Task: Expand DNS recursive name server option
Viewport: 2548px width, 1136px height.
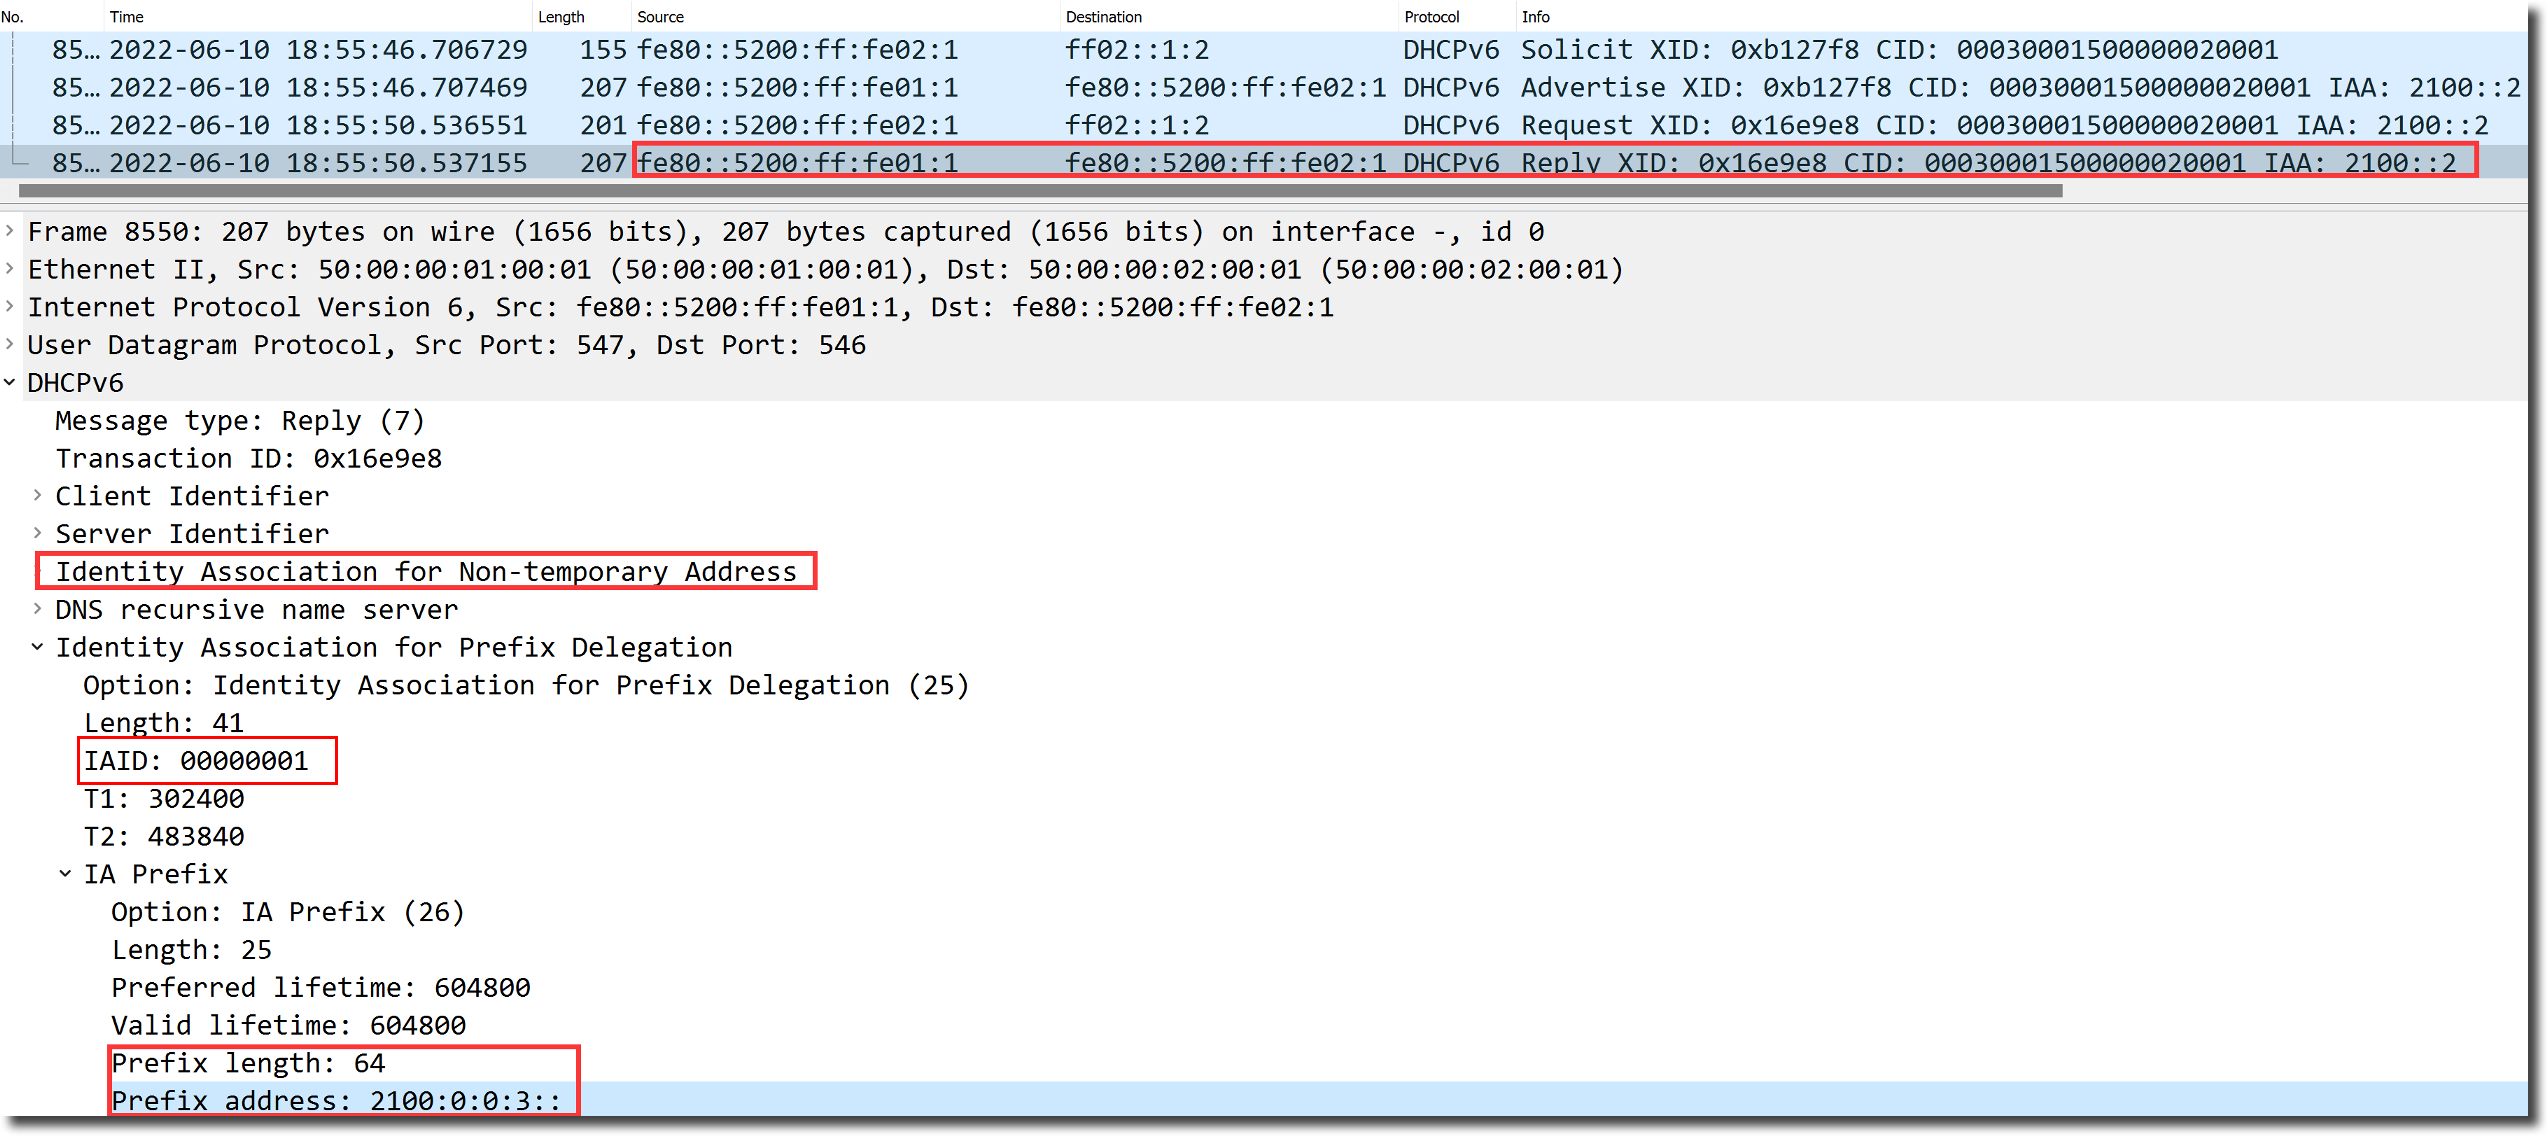Action: point(38,610)
